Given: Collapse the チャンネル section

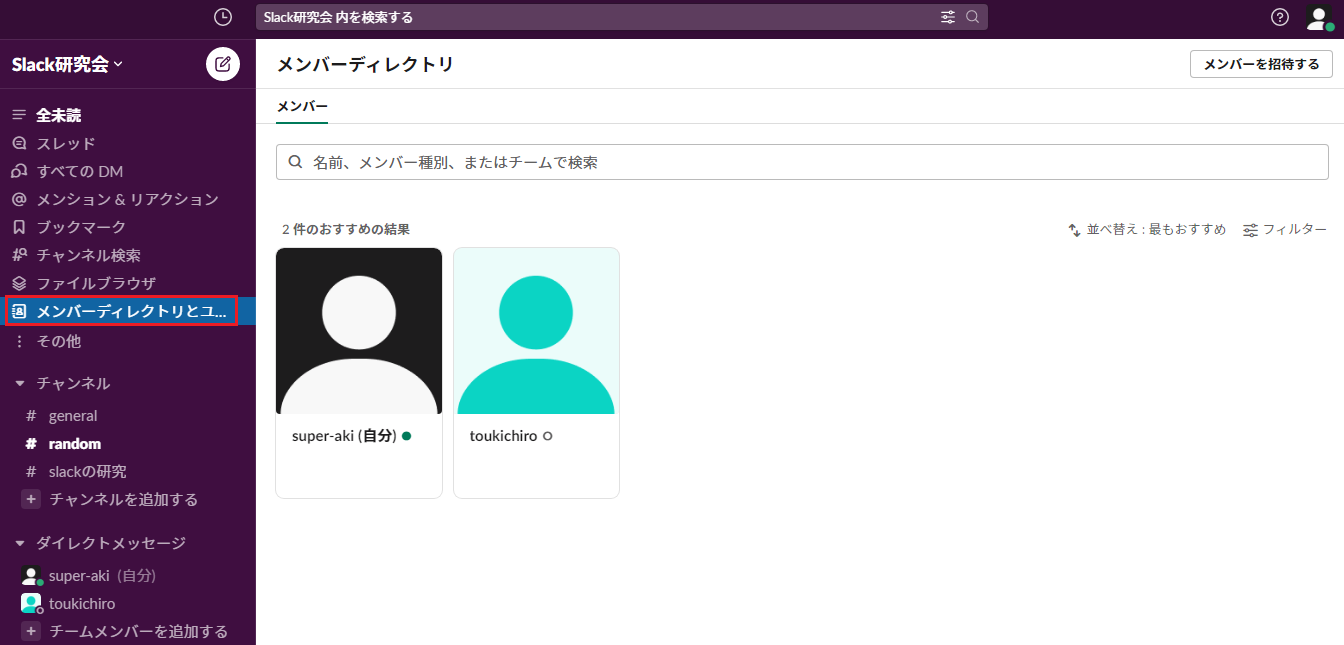Looking at the screenshot, I should pos(19,383).
